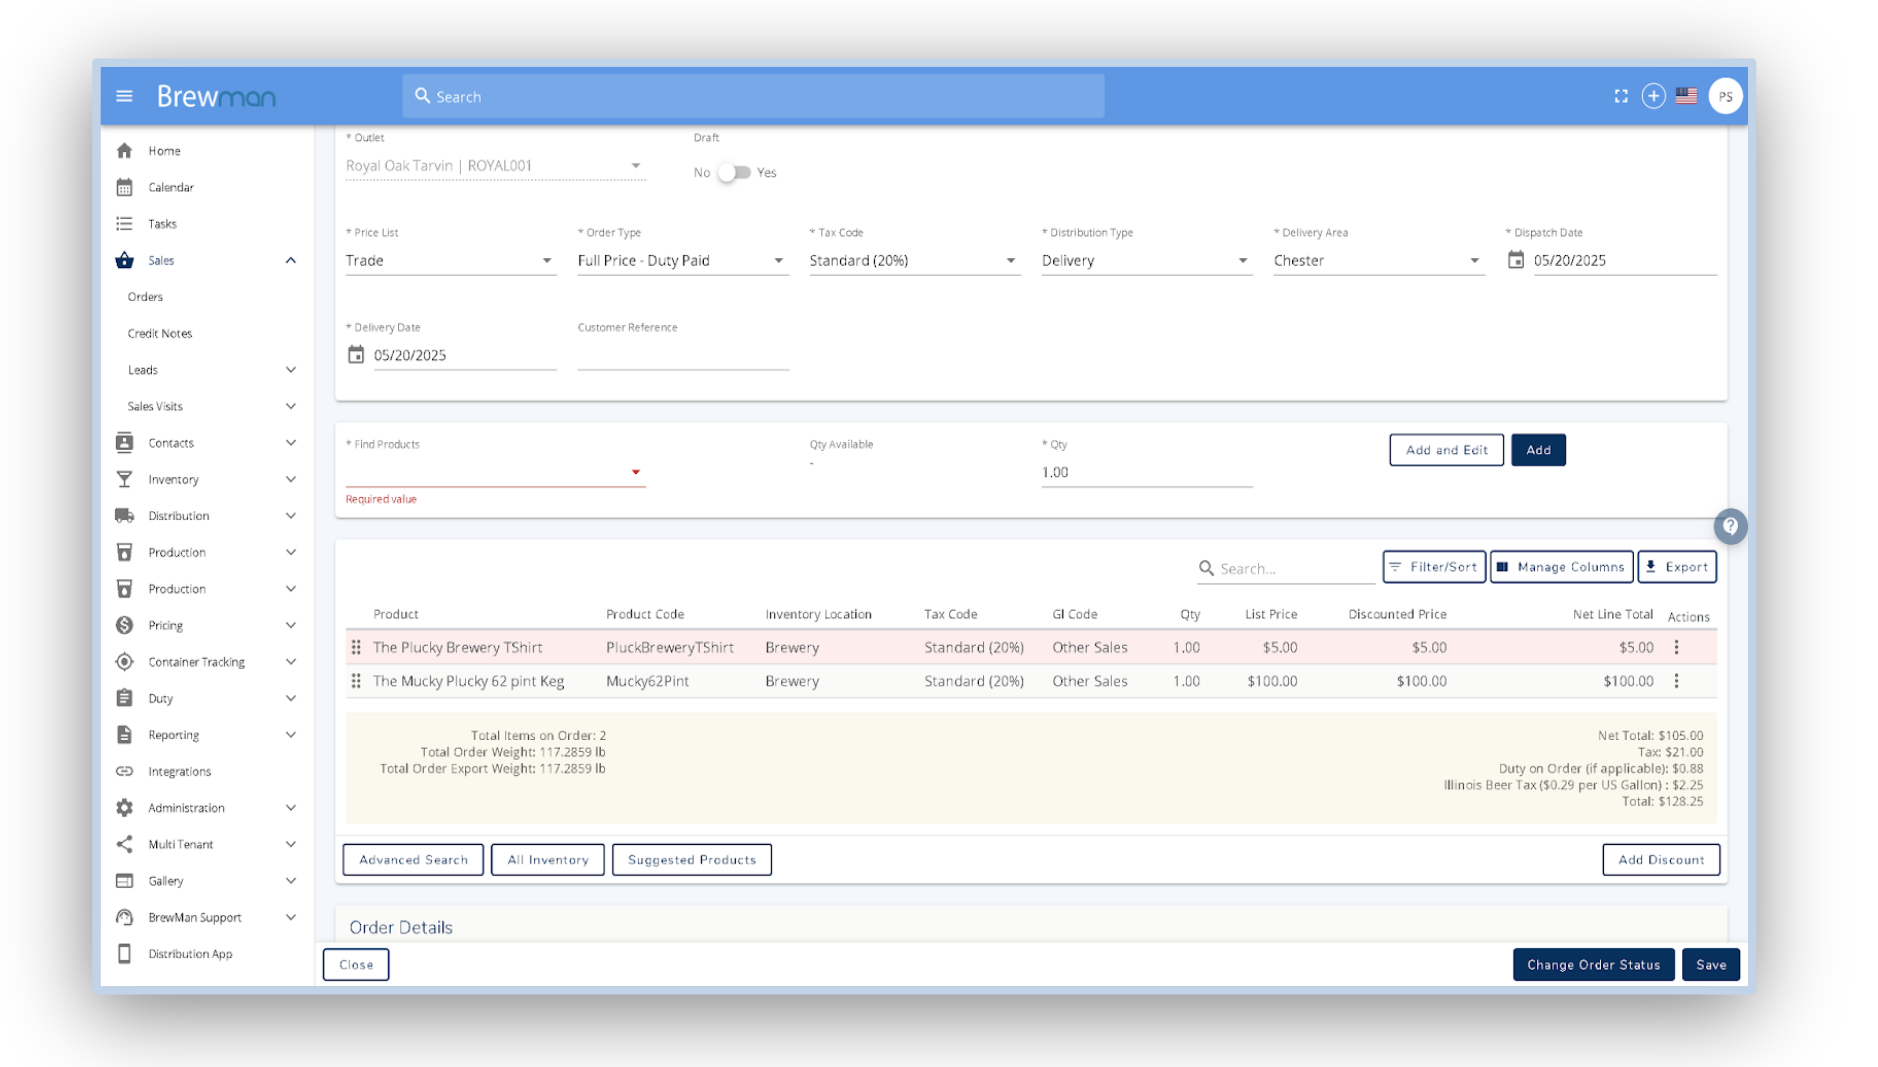Open Calendar from the sidebar

[171, 187]
